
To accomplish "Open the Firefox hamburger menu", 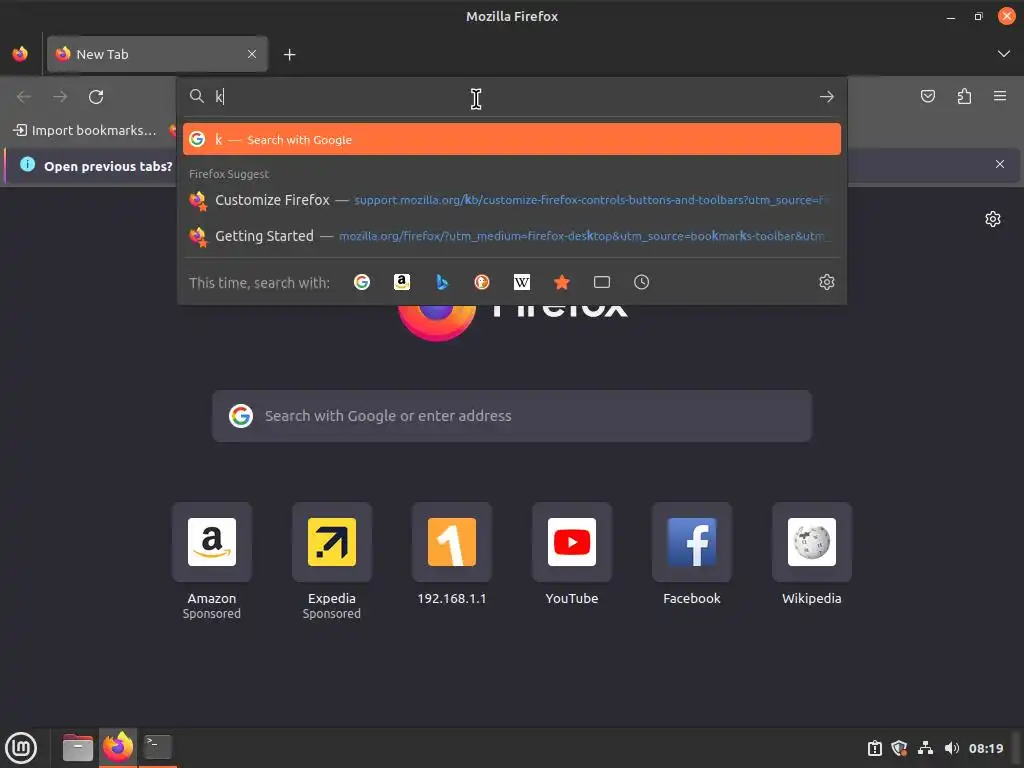I will pos(1000,97).
